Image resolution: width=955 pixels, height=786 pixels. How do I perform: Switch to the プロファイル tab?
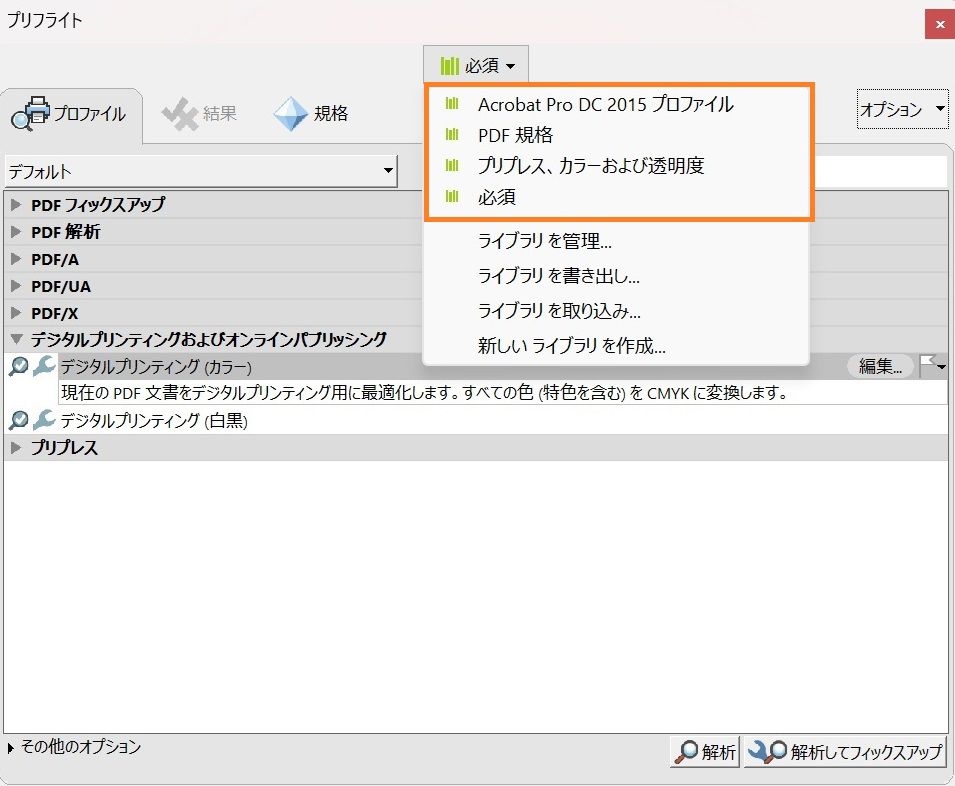[71, 114]
